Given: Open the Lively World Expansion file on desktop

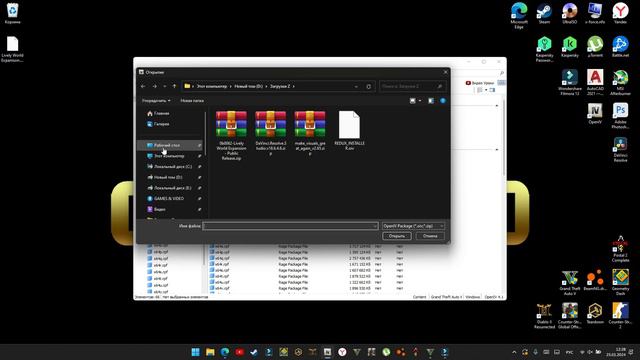Looking at the screenshot, I should 12,49.
